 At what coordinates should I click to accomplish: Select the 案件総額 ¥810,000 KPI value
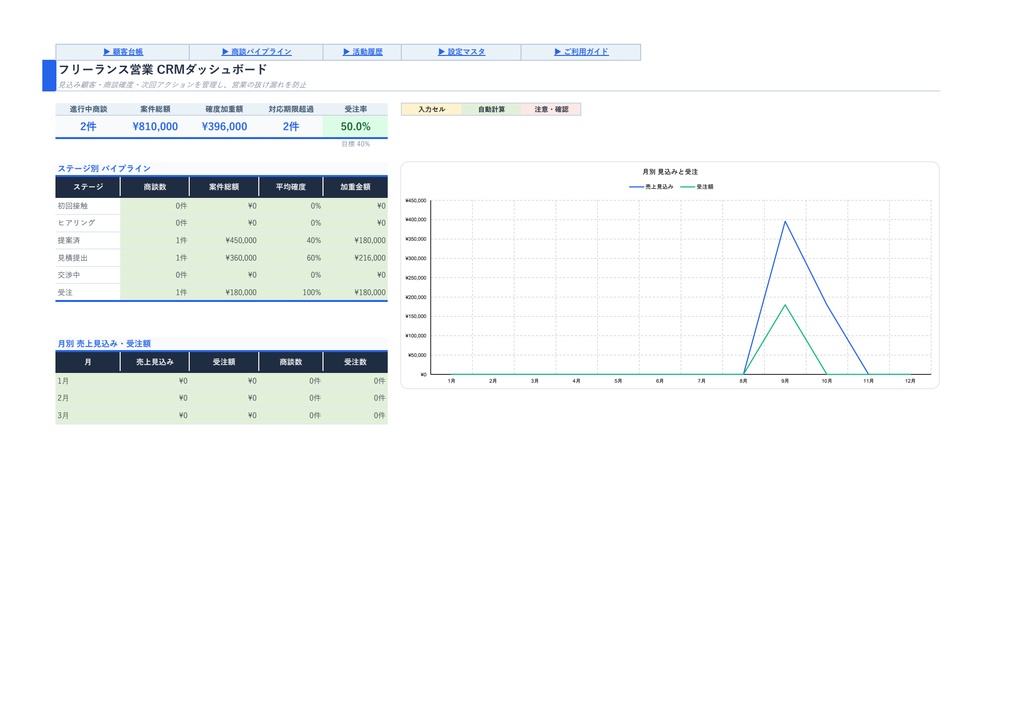tap(155, 127)
